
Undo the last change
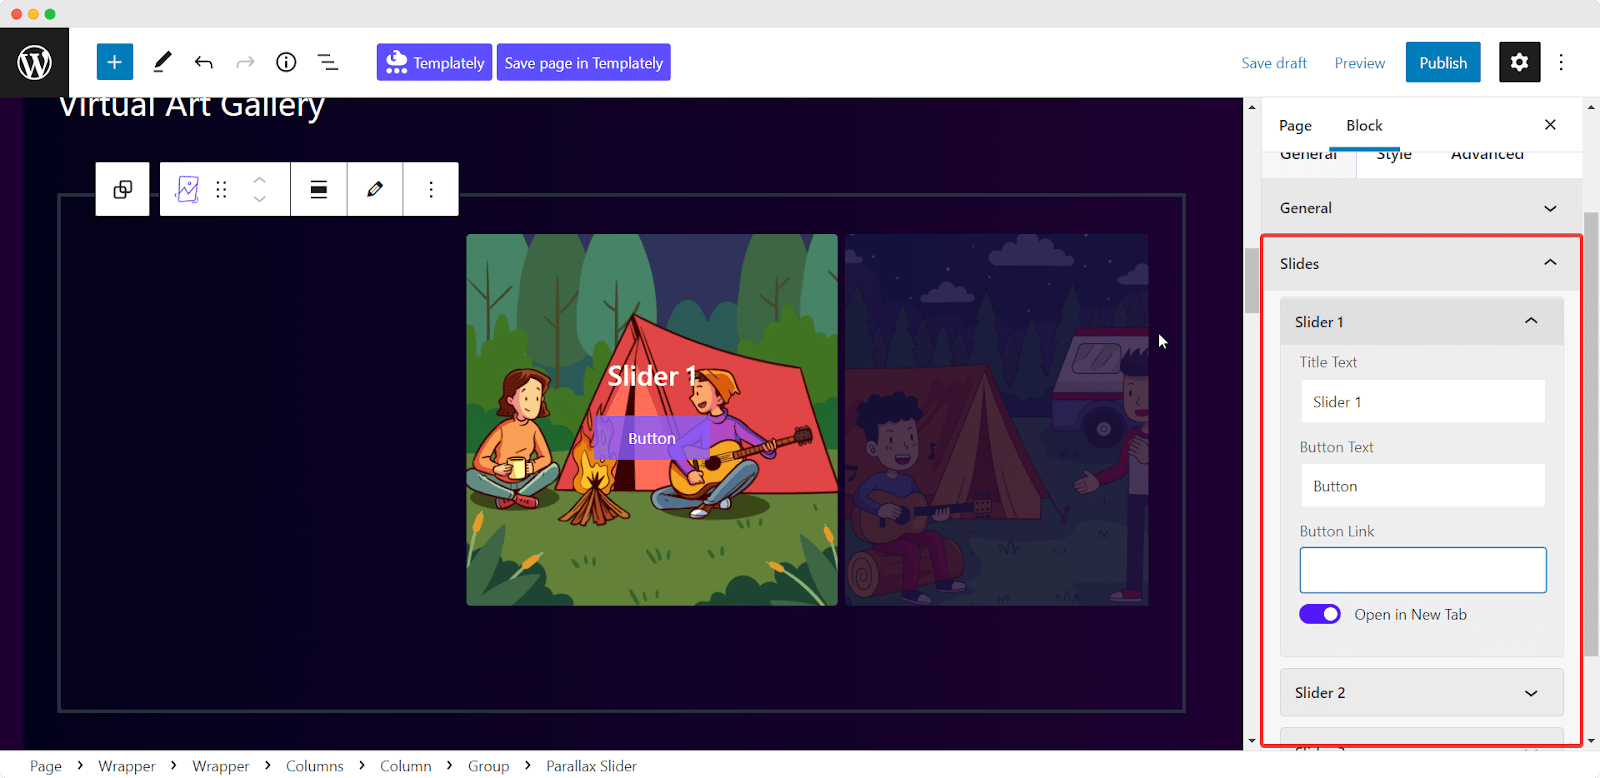coord(204,62)
